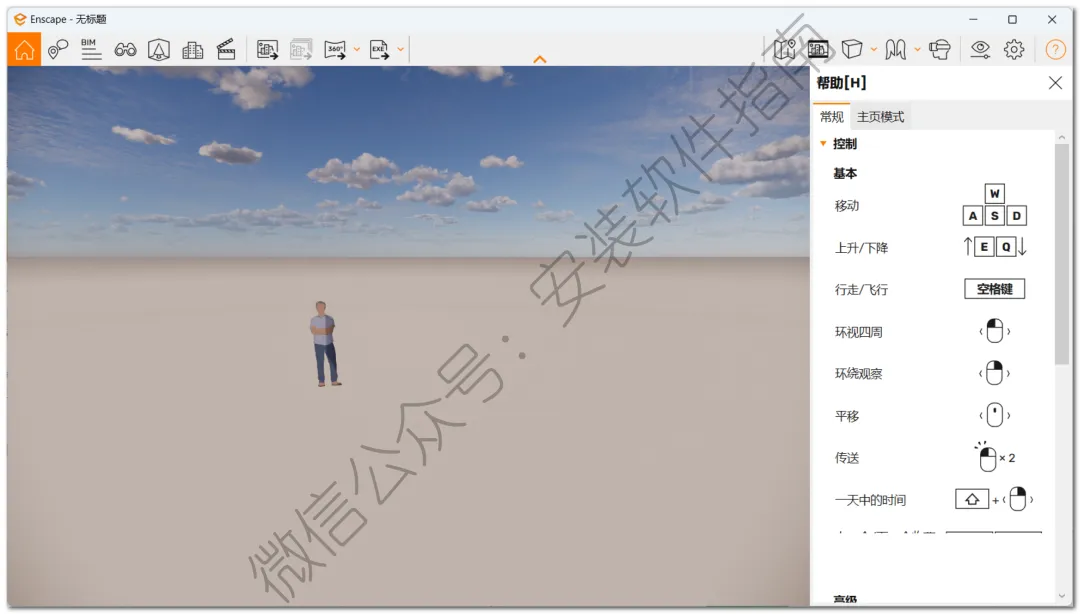Screen dimensions: 1080x614
Task: Open the BIM information panel
Action: coord(91,50)
